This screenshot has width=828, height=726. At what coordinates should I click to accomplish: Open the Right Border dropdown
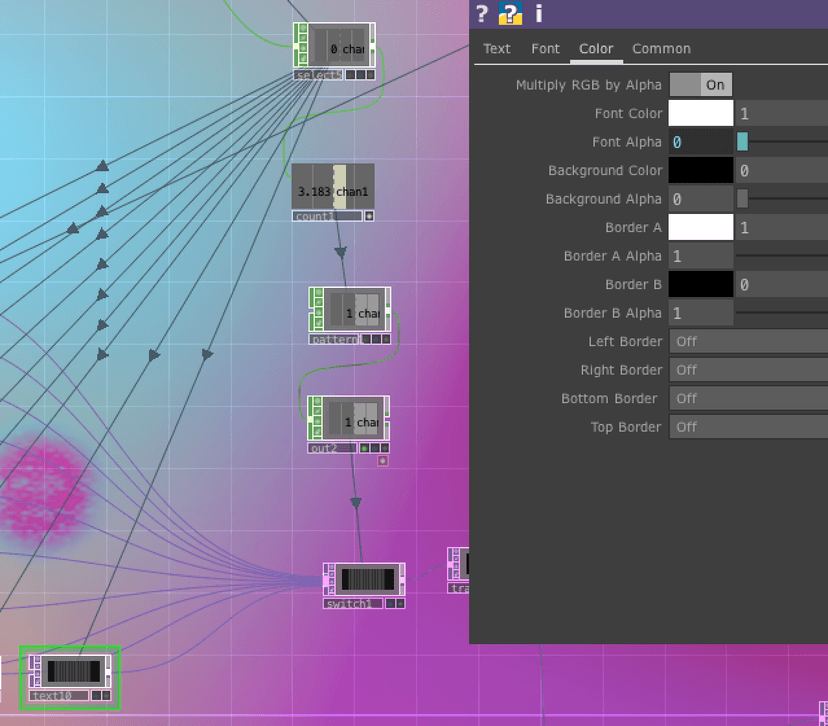click(x=749, y=370)
